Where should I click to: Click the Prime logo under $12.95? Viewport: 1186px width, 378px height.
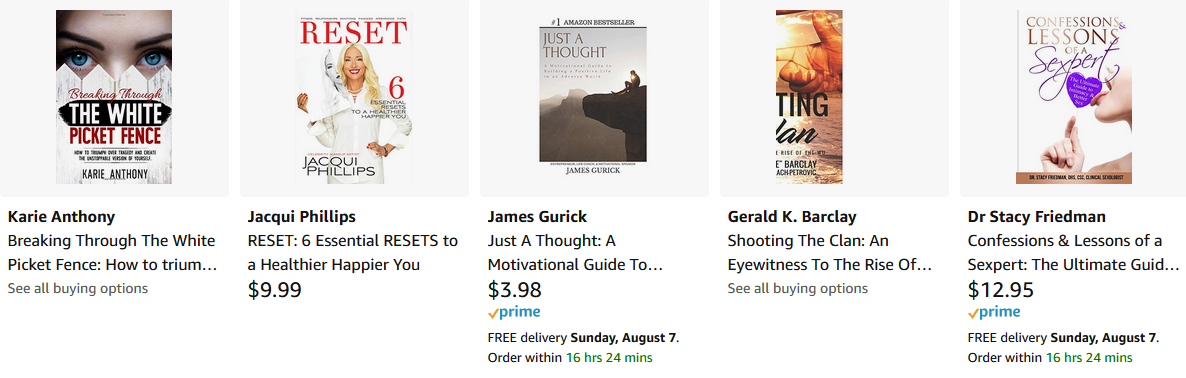click(994, 312)
